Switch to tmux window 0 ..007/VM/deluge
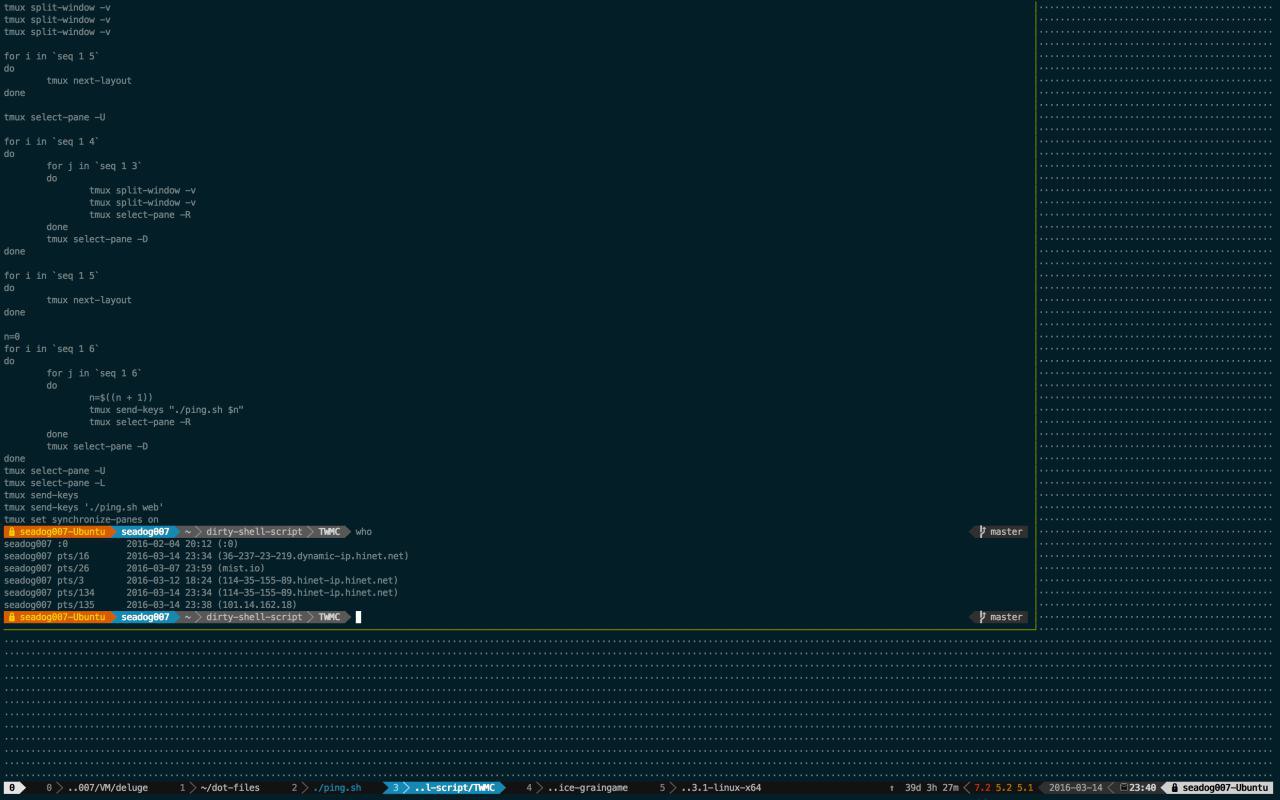1280x800 pixels. tap(96, 788)
